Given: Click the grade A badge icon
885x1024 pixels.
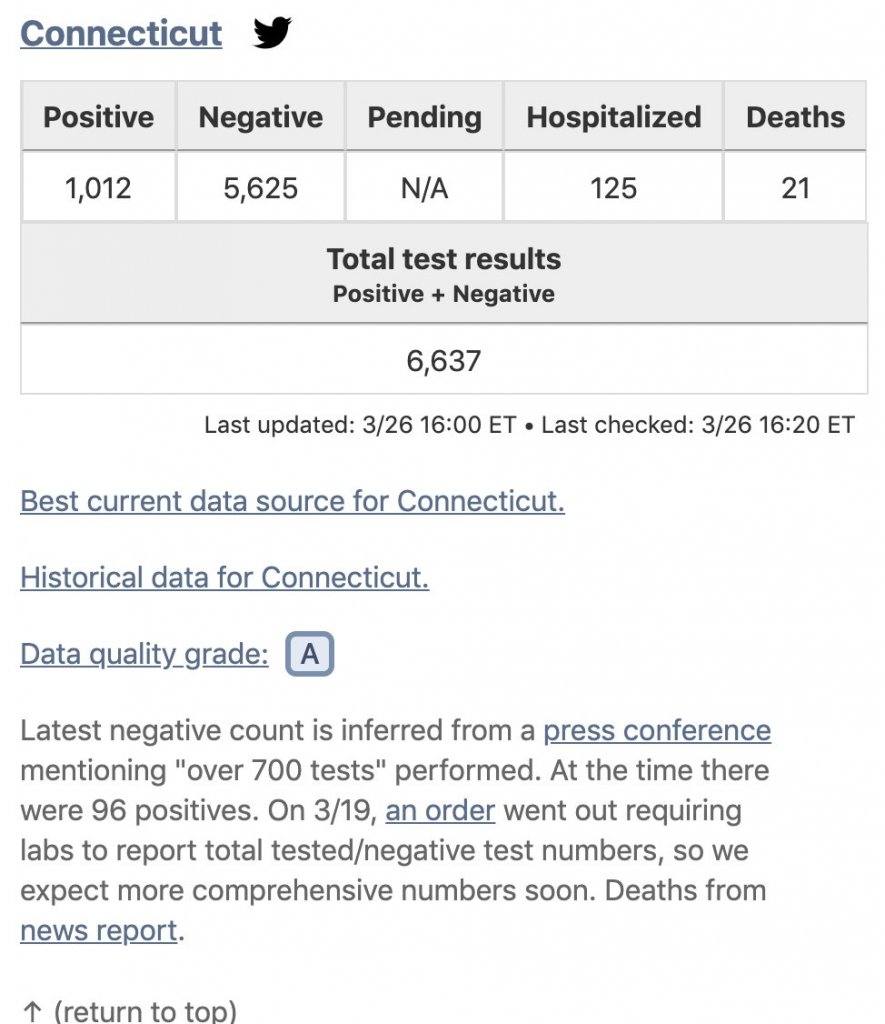Looking at the screenshot, I should point(310,655).
